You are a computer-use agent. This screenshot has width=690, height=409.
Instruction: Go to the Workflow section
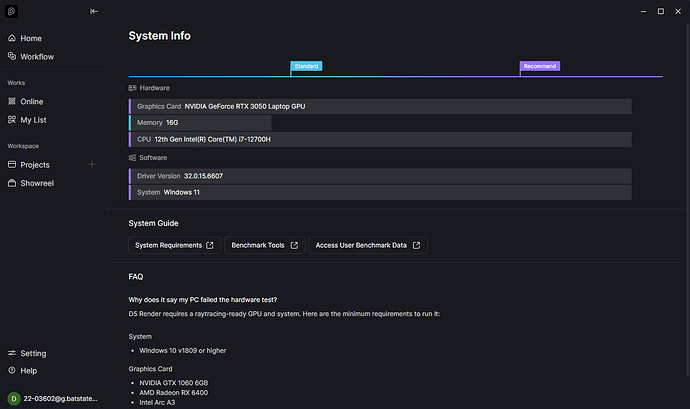tap(37, 56)
